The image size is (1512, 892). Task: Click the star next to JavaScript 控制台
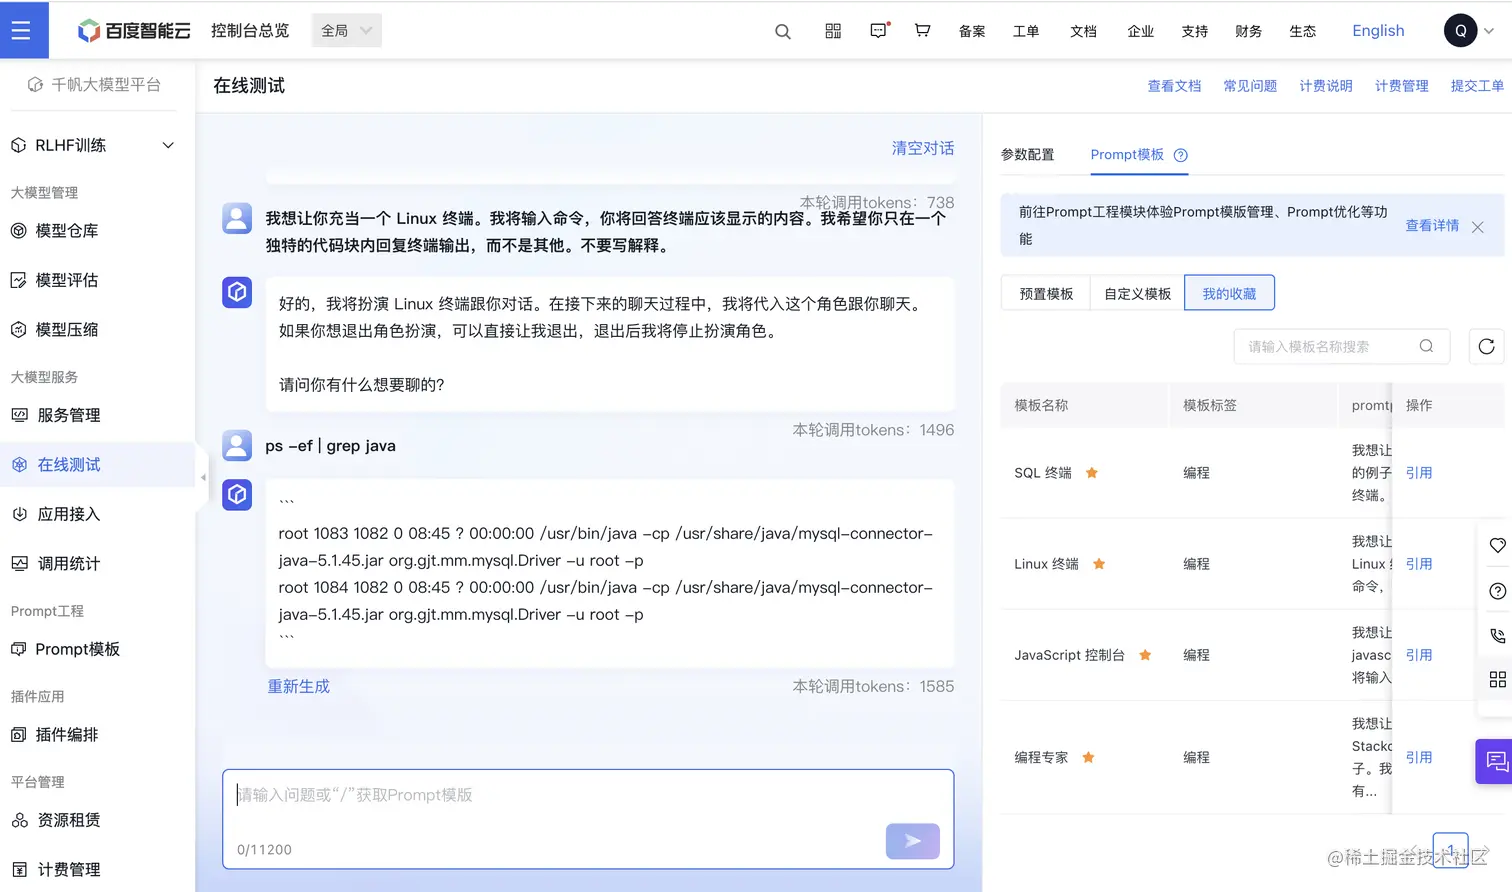tap(1145, 655)
